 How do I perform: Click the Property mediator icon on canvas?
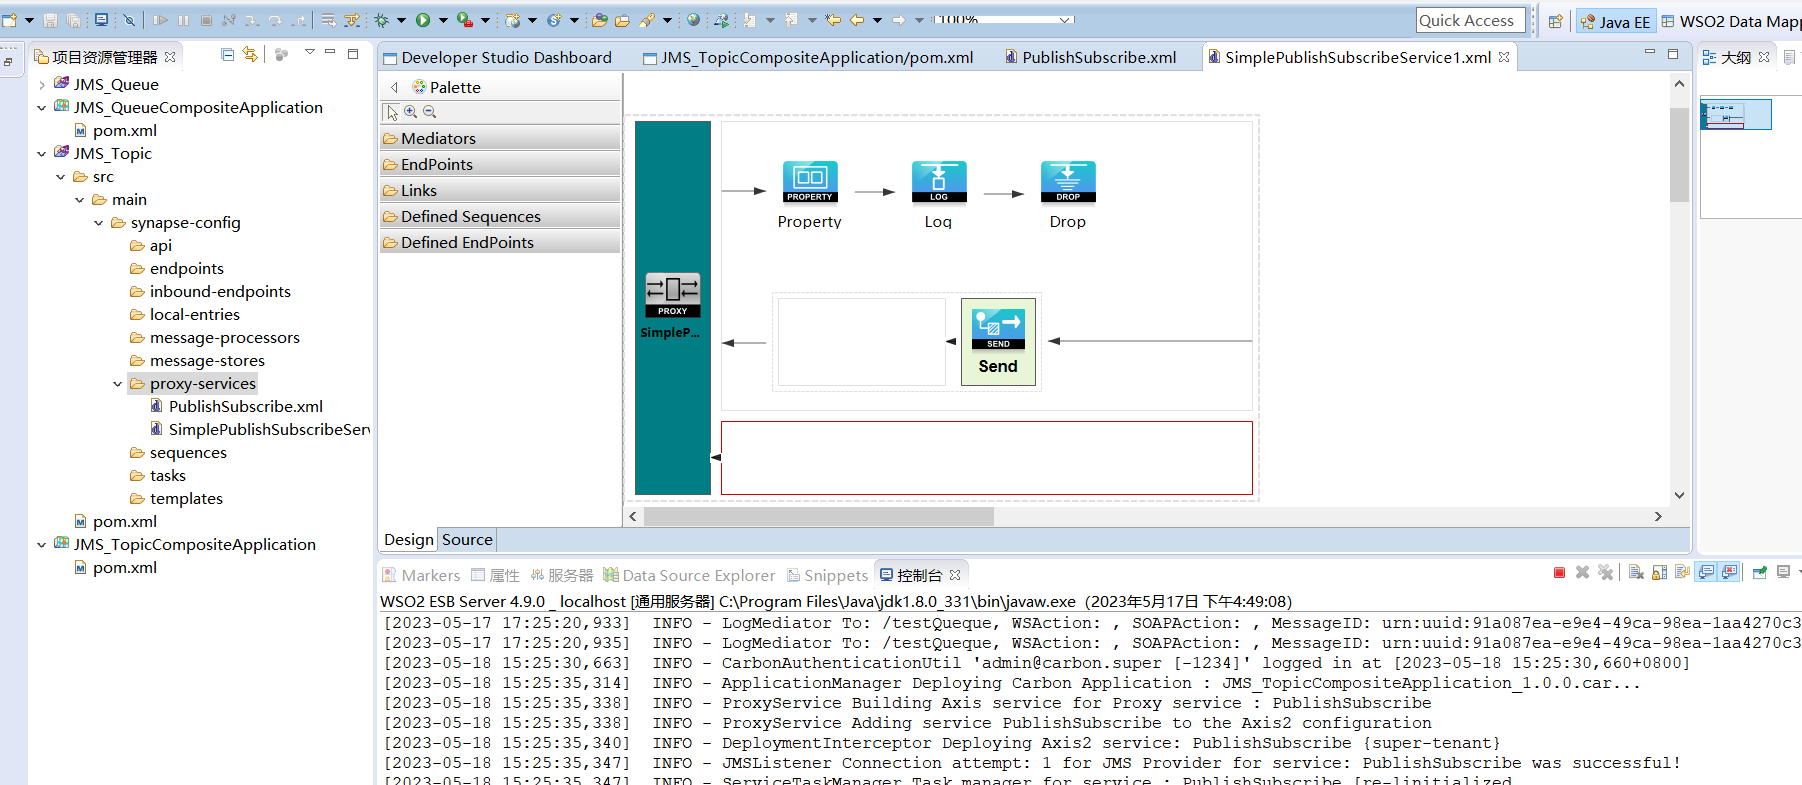tap(810, 182)
